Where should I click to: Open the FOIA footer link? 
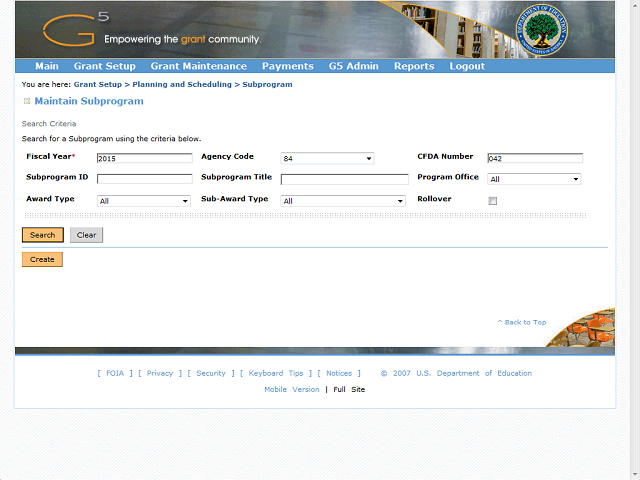[115, 373]
